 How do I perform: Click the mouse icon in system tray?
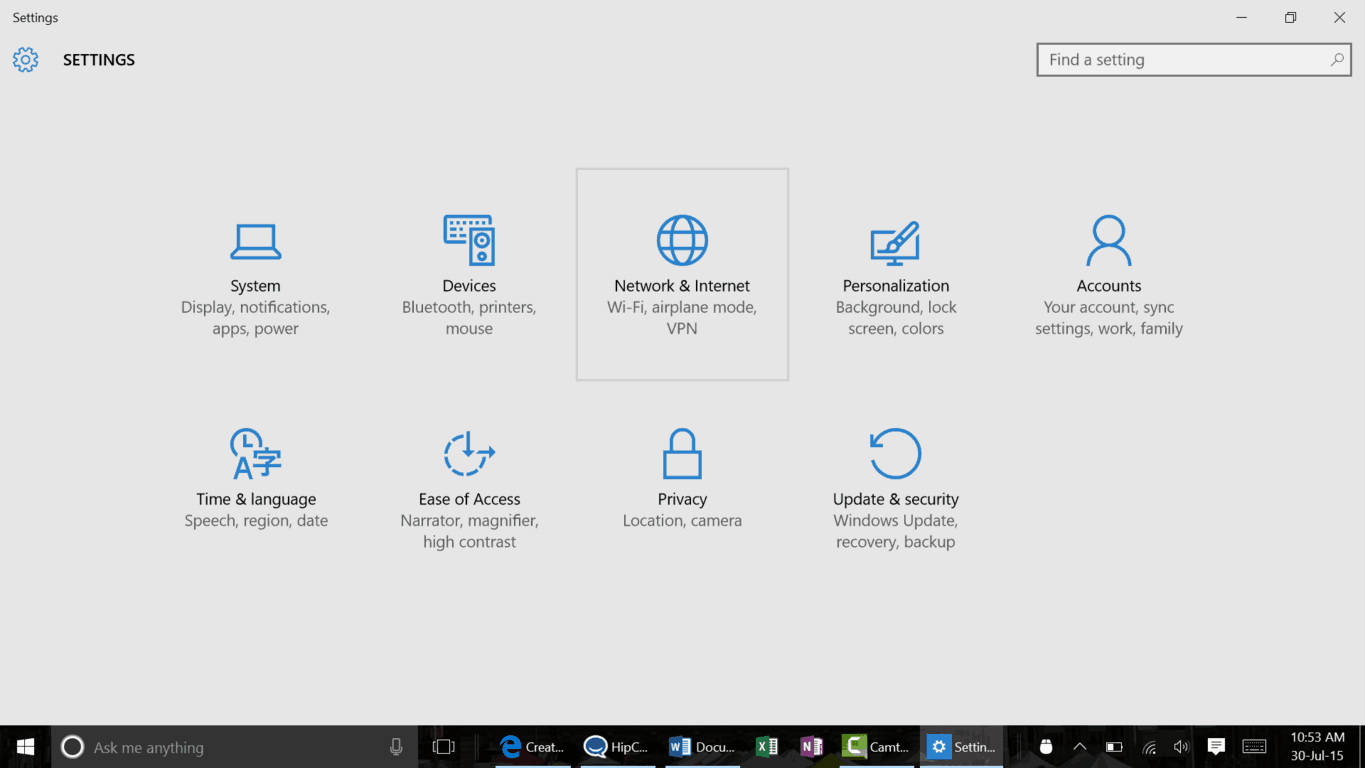tap(1046, 747)
